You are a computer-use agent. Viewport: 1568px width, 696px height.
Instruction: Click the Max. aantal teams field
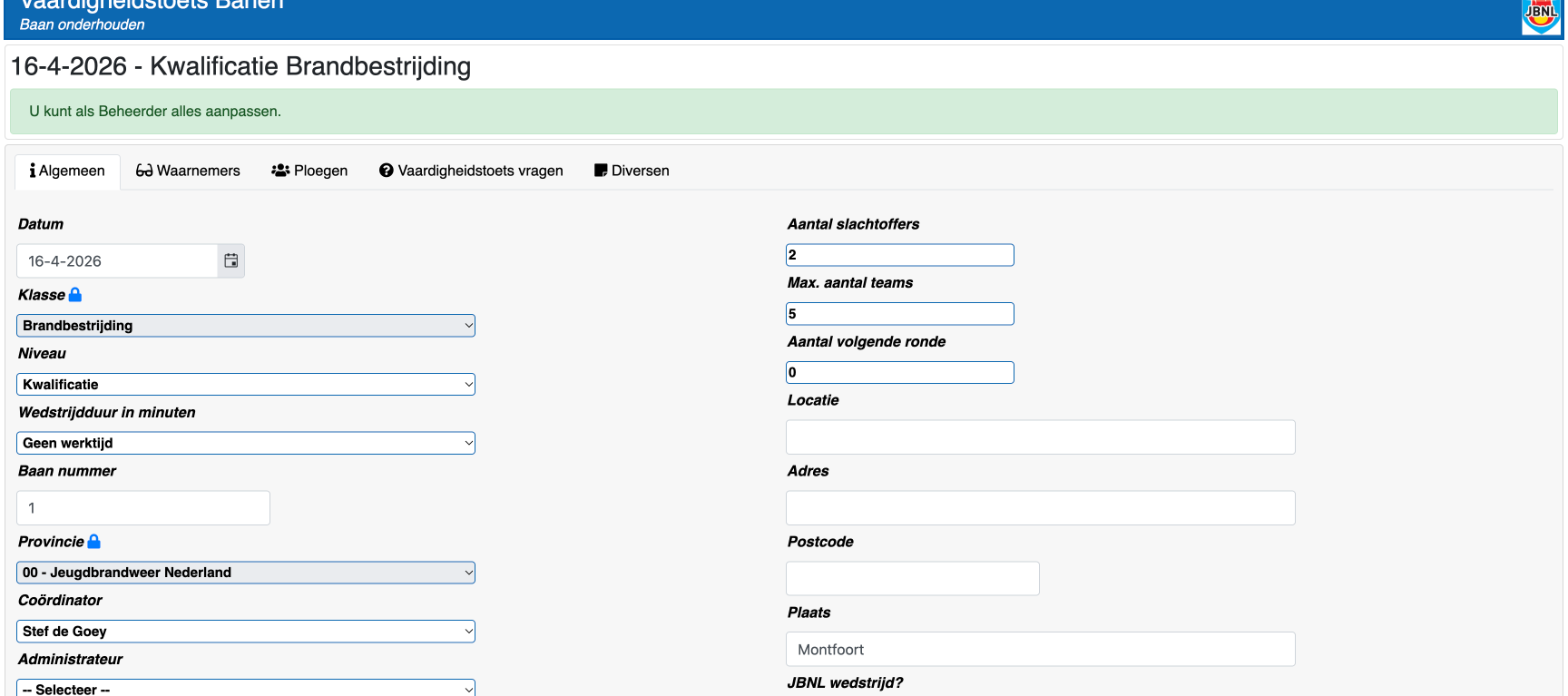coord(900,314)
